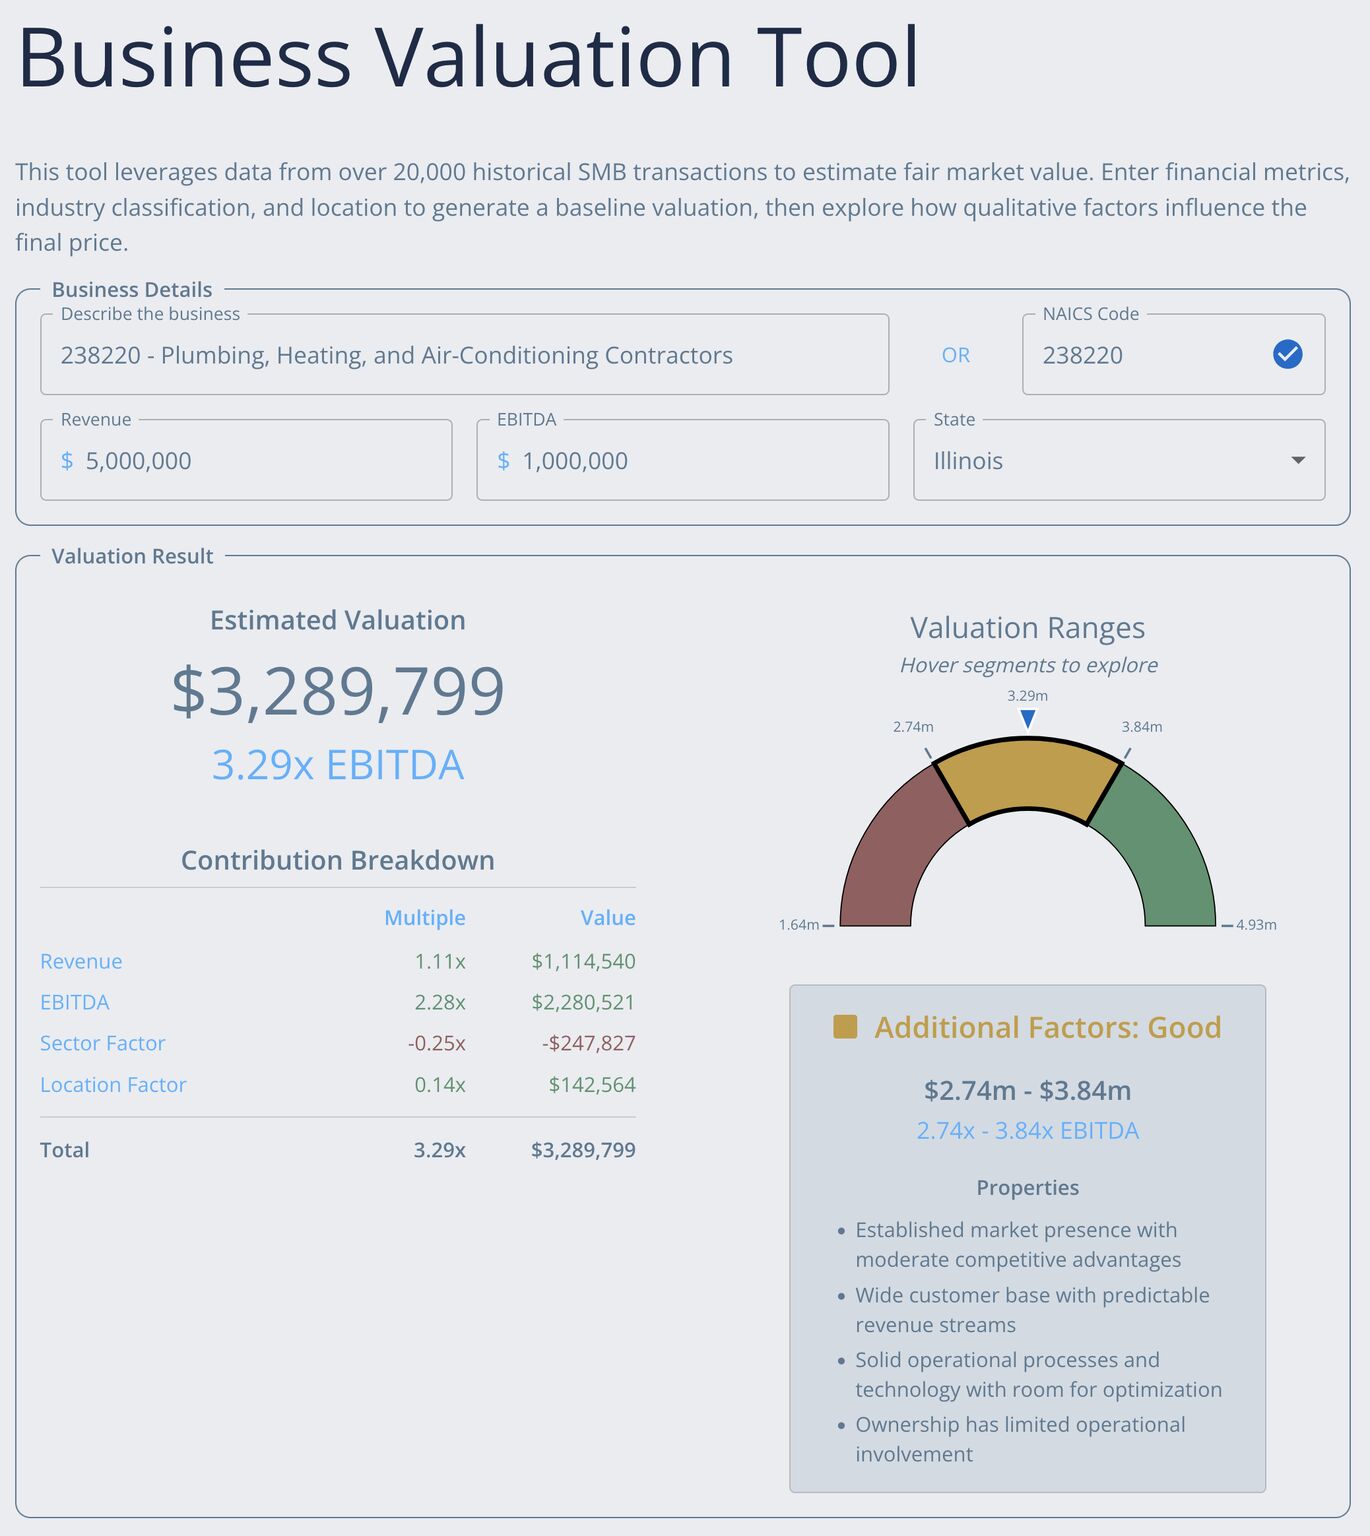Click the Revenue row label in breakdown

click(81, 962)
